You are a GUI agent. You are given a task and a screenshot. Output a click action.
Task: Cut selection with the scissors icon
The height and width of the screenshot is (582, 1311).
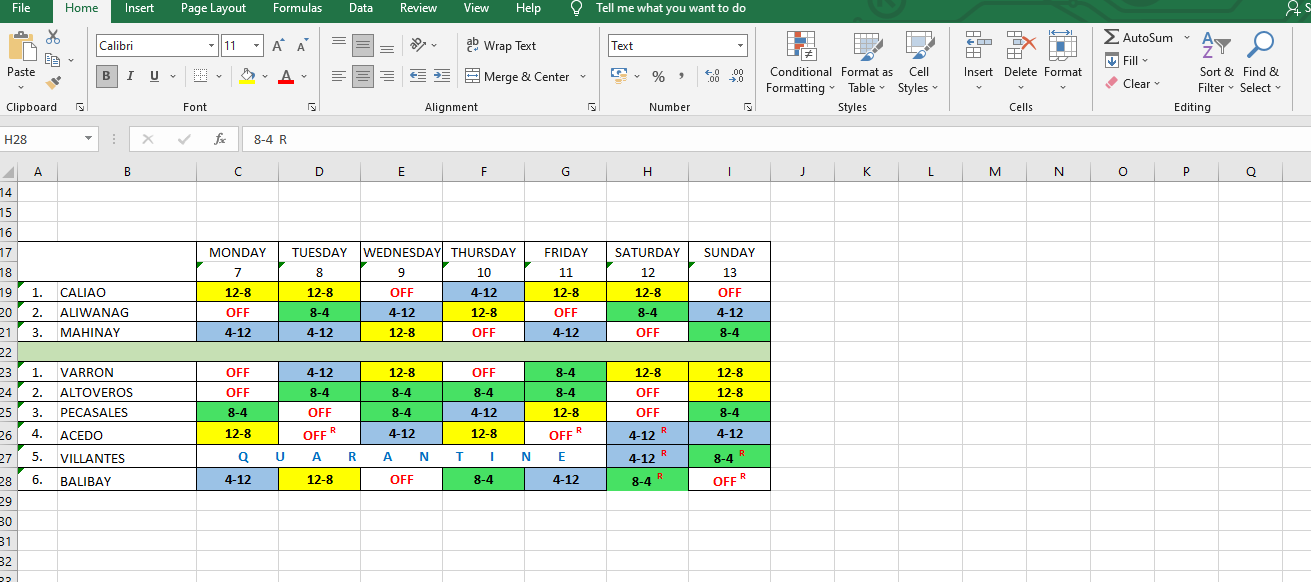53,37
